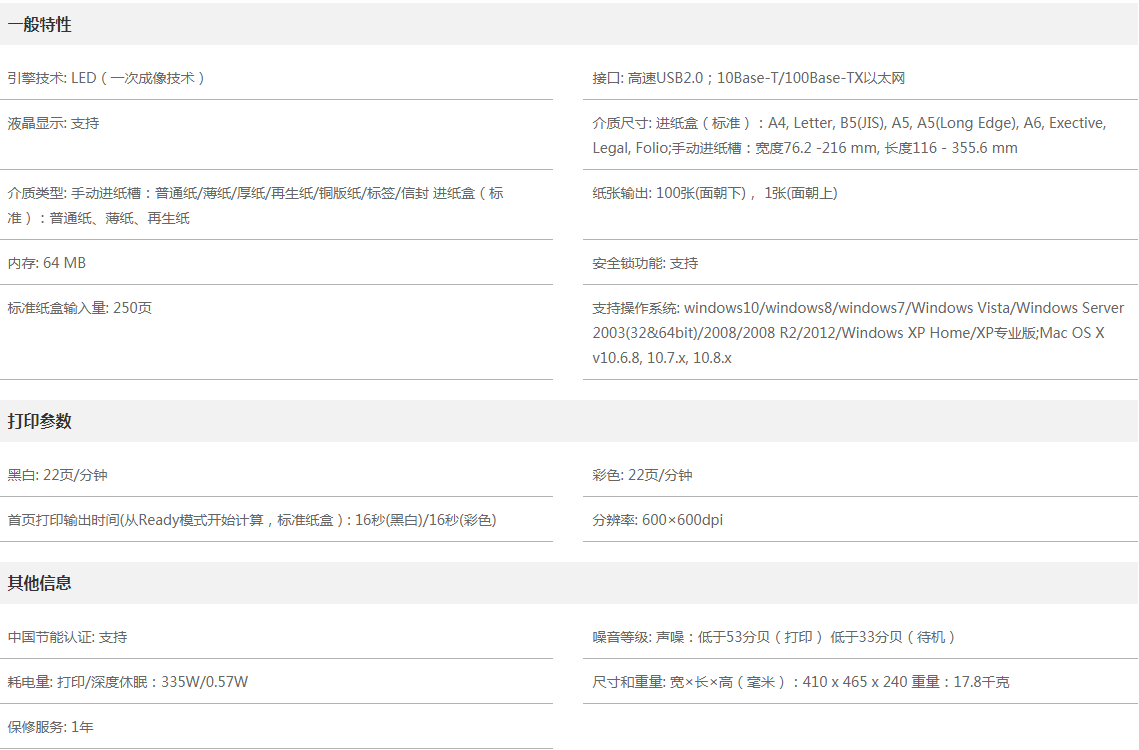1139x750 pixels.
Task: Click the 内存 64 MB entry
Action: pyautogui.click(x=47, y=263)
